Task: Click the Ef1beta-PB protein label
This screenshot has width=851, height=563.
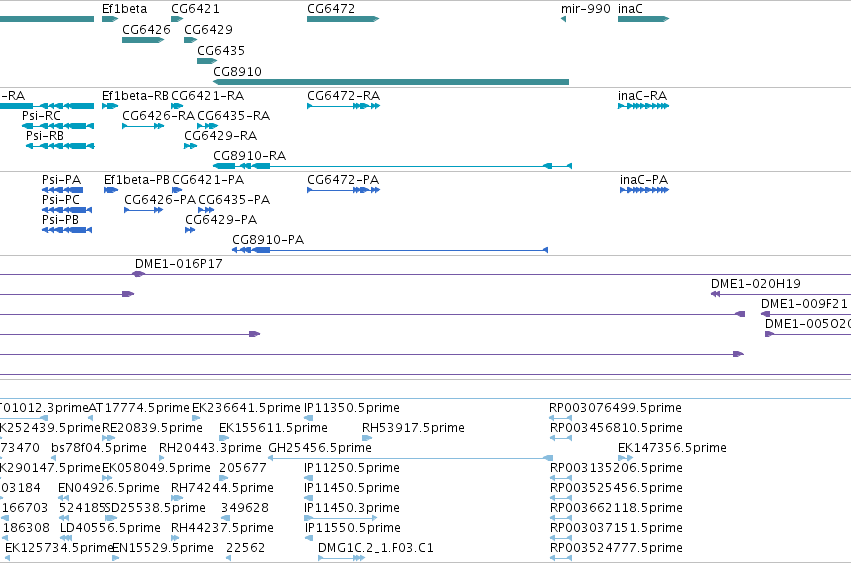Action: click(137, 180)
